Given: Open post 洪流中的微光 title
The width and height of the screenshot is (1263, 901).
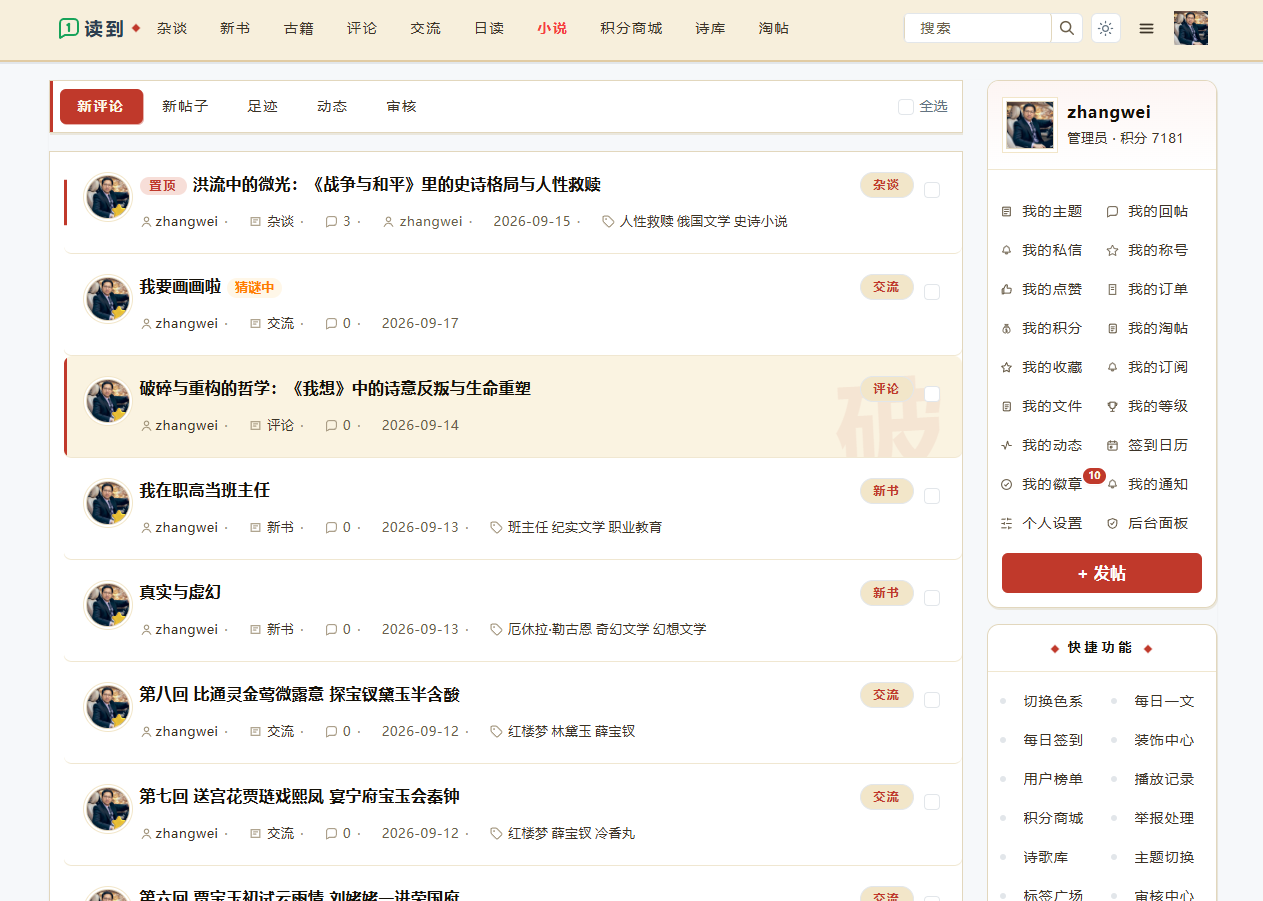Looking at the screenshot, I should [x=396, y=185].
